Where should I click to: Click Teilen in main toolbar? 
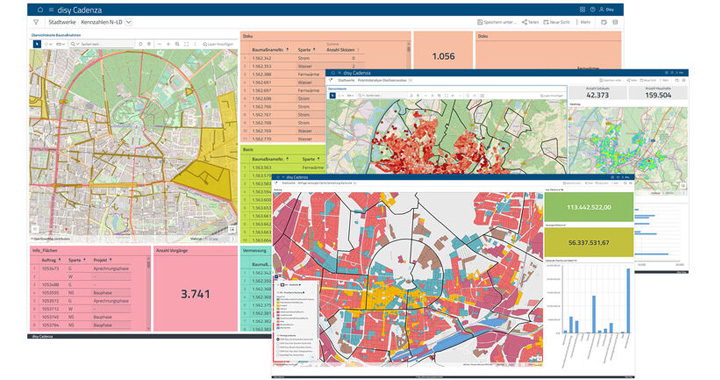[530, 22]
